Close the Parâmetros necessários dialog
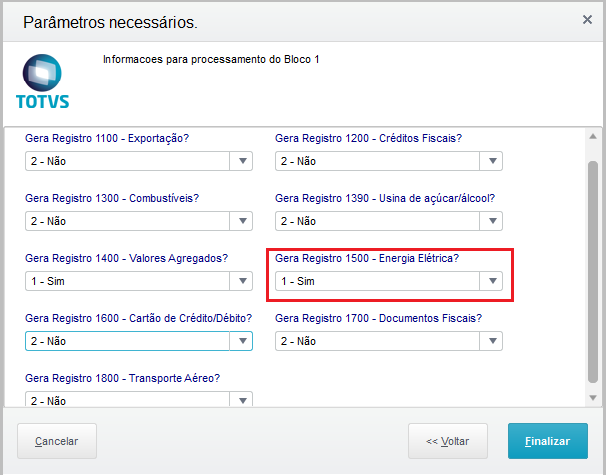Screen dimensions: 606x475 [587, 19]
